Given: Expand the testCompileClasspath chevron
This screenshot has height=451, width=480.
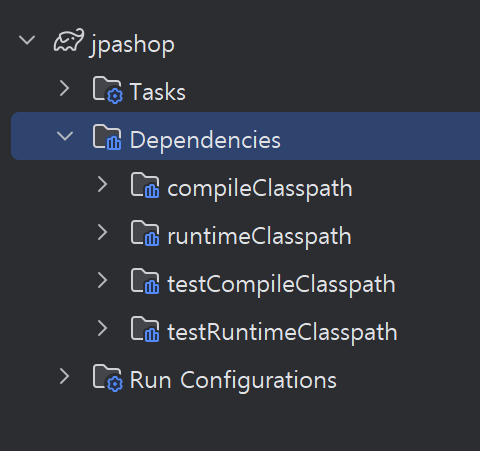Looking at the screenshot, I should (103, 281).
